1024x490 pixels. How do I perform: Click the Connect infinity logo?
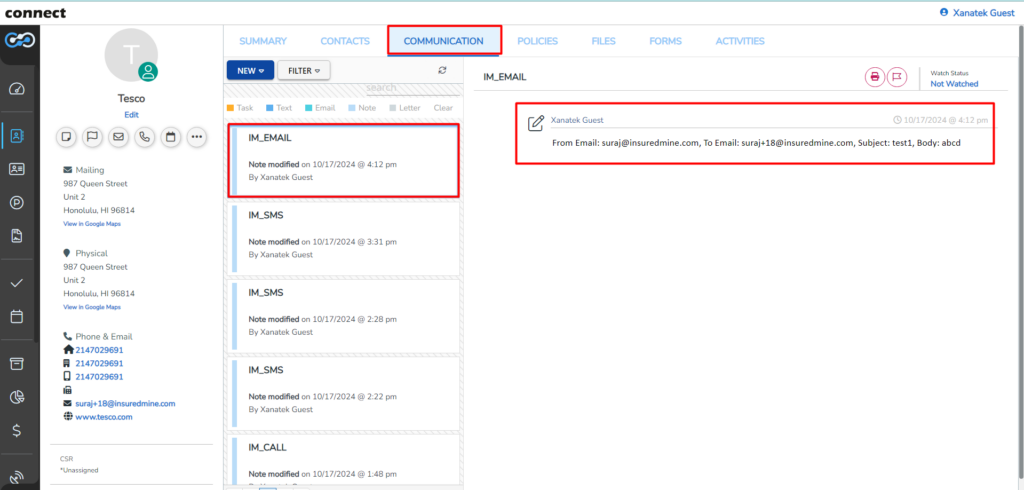20,41
